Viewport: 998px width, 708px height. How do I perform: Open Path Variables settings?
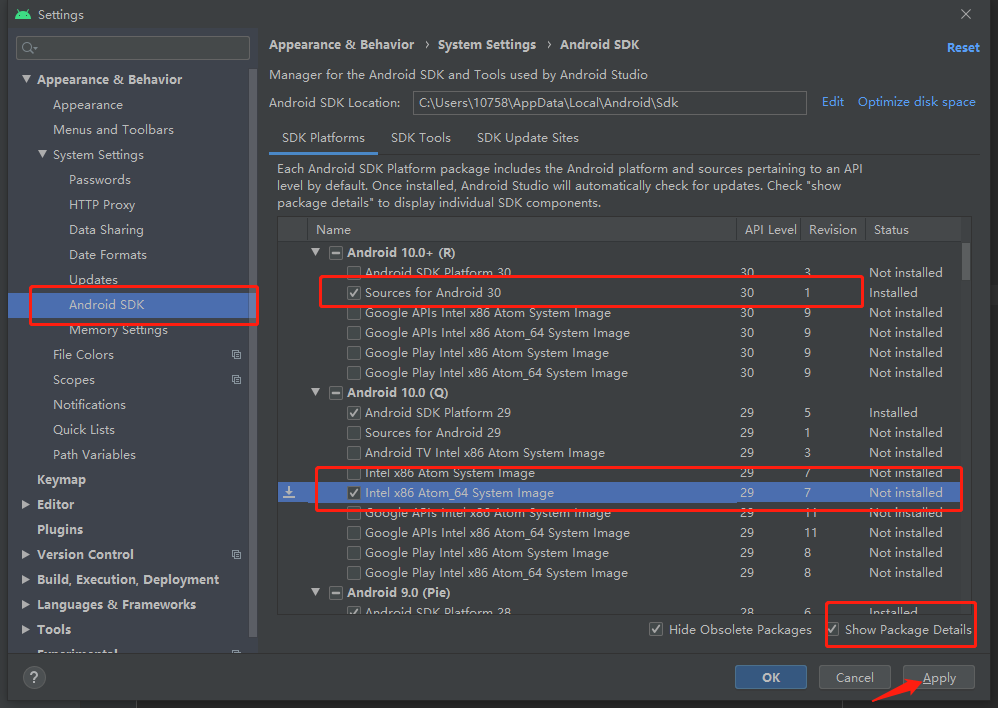[94, 455]
